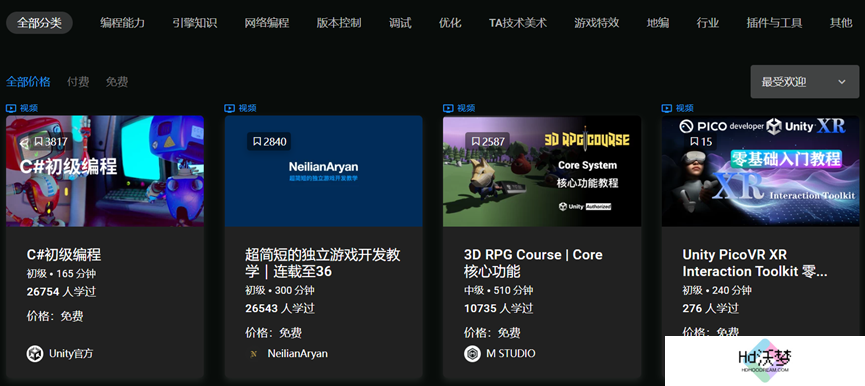This screenshot has height=386, width=865.
Task: Click 10735 人学过 text
Action: 499,308
